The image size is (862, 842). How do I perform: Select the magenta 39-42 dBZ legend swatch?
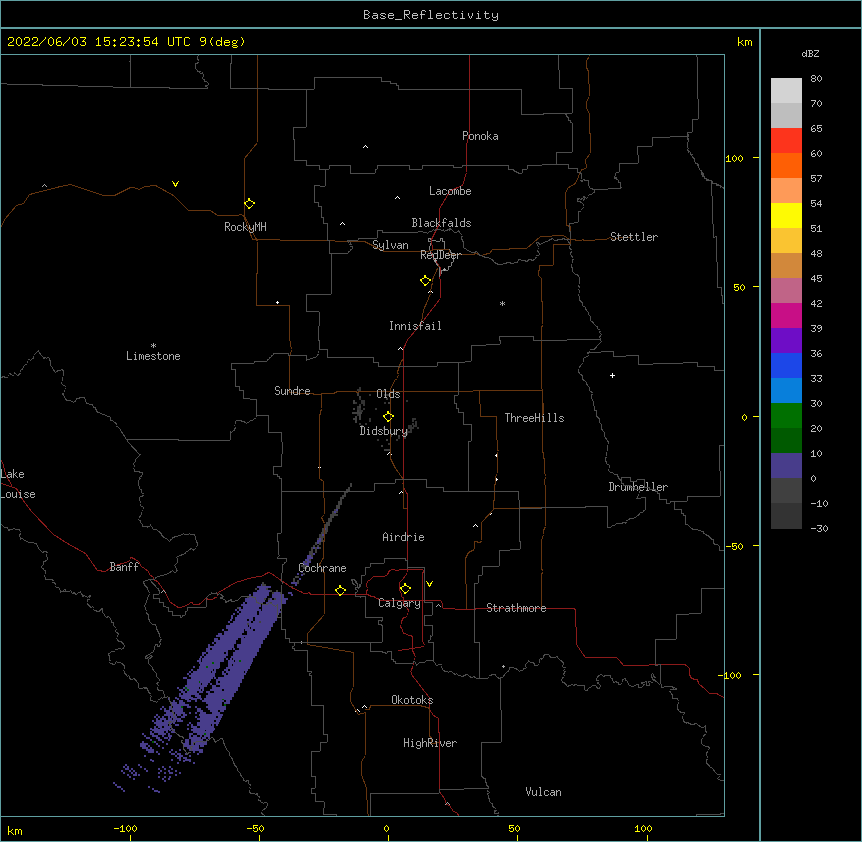tap(786, 315)
